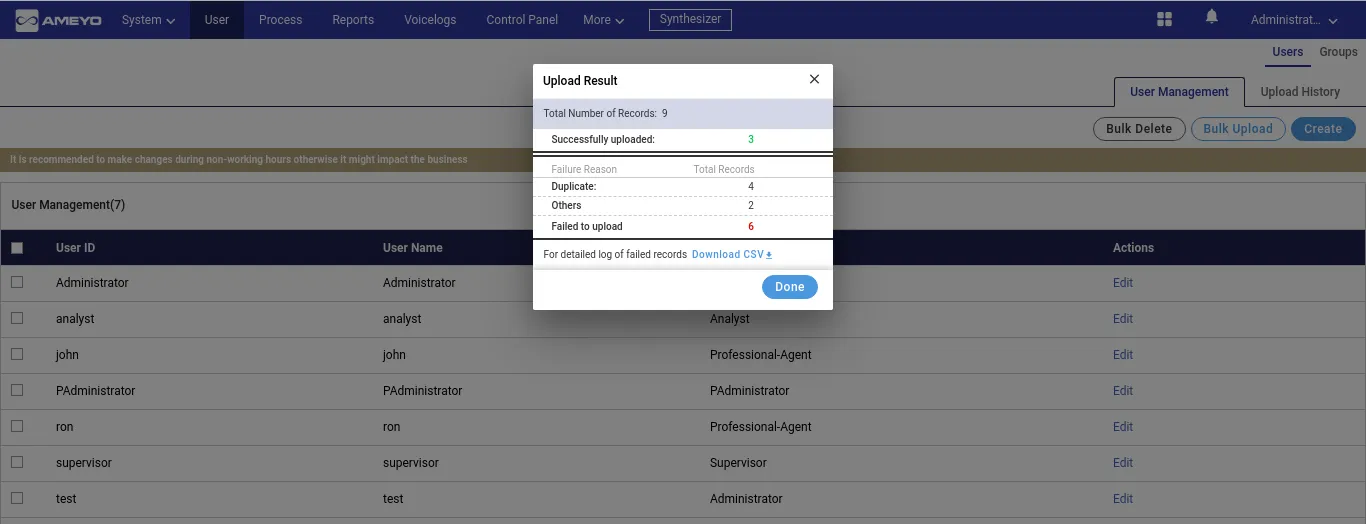Check the PAdministrator row checkbox

17,391
